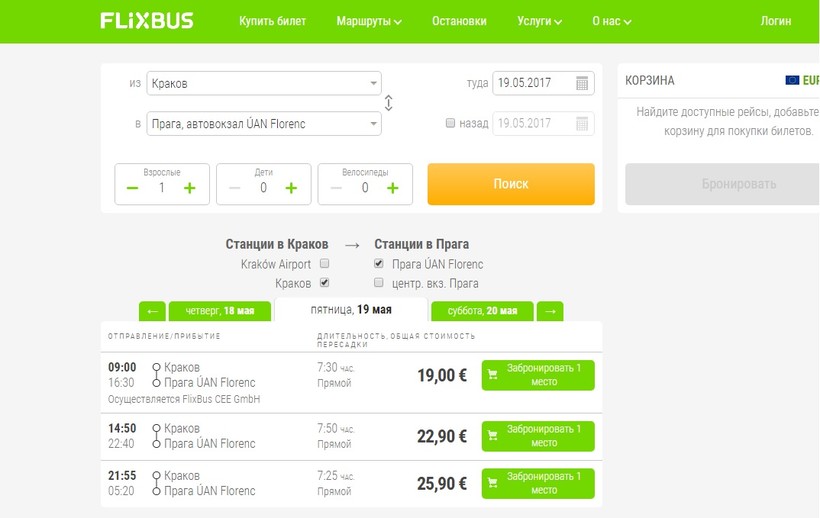Book one seat on 09:00 trip
The image size is (820, 518).
(x=538, y=375)
